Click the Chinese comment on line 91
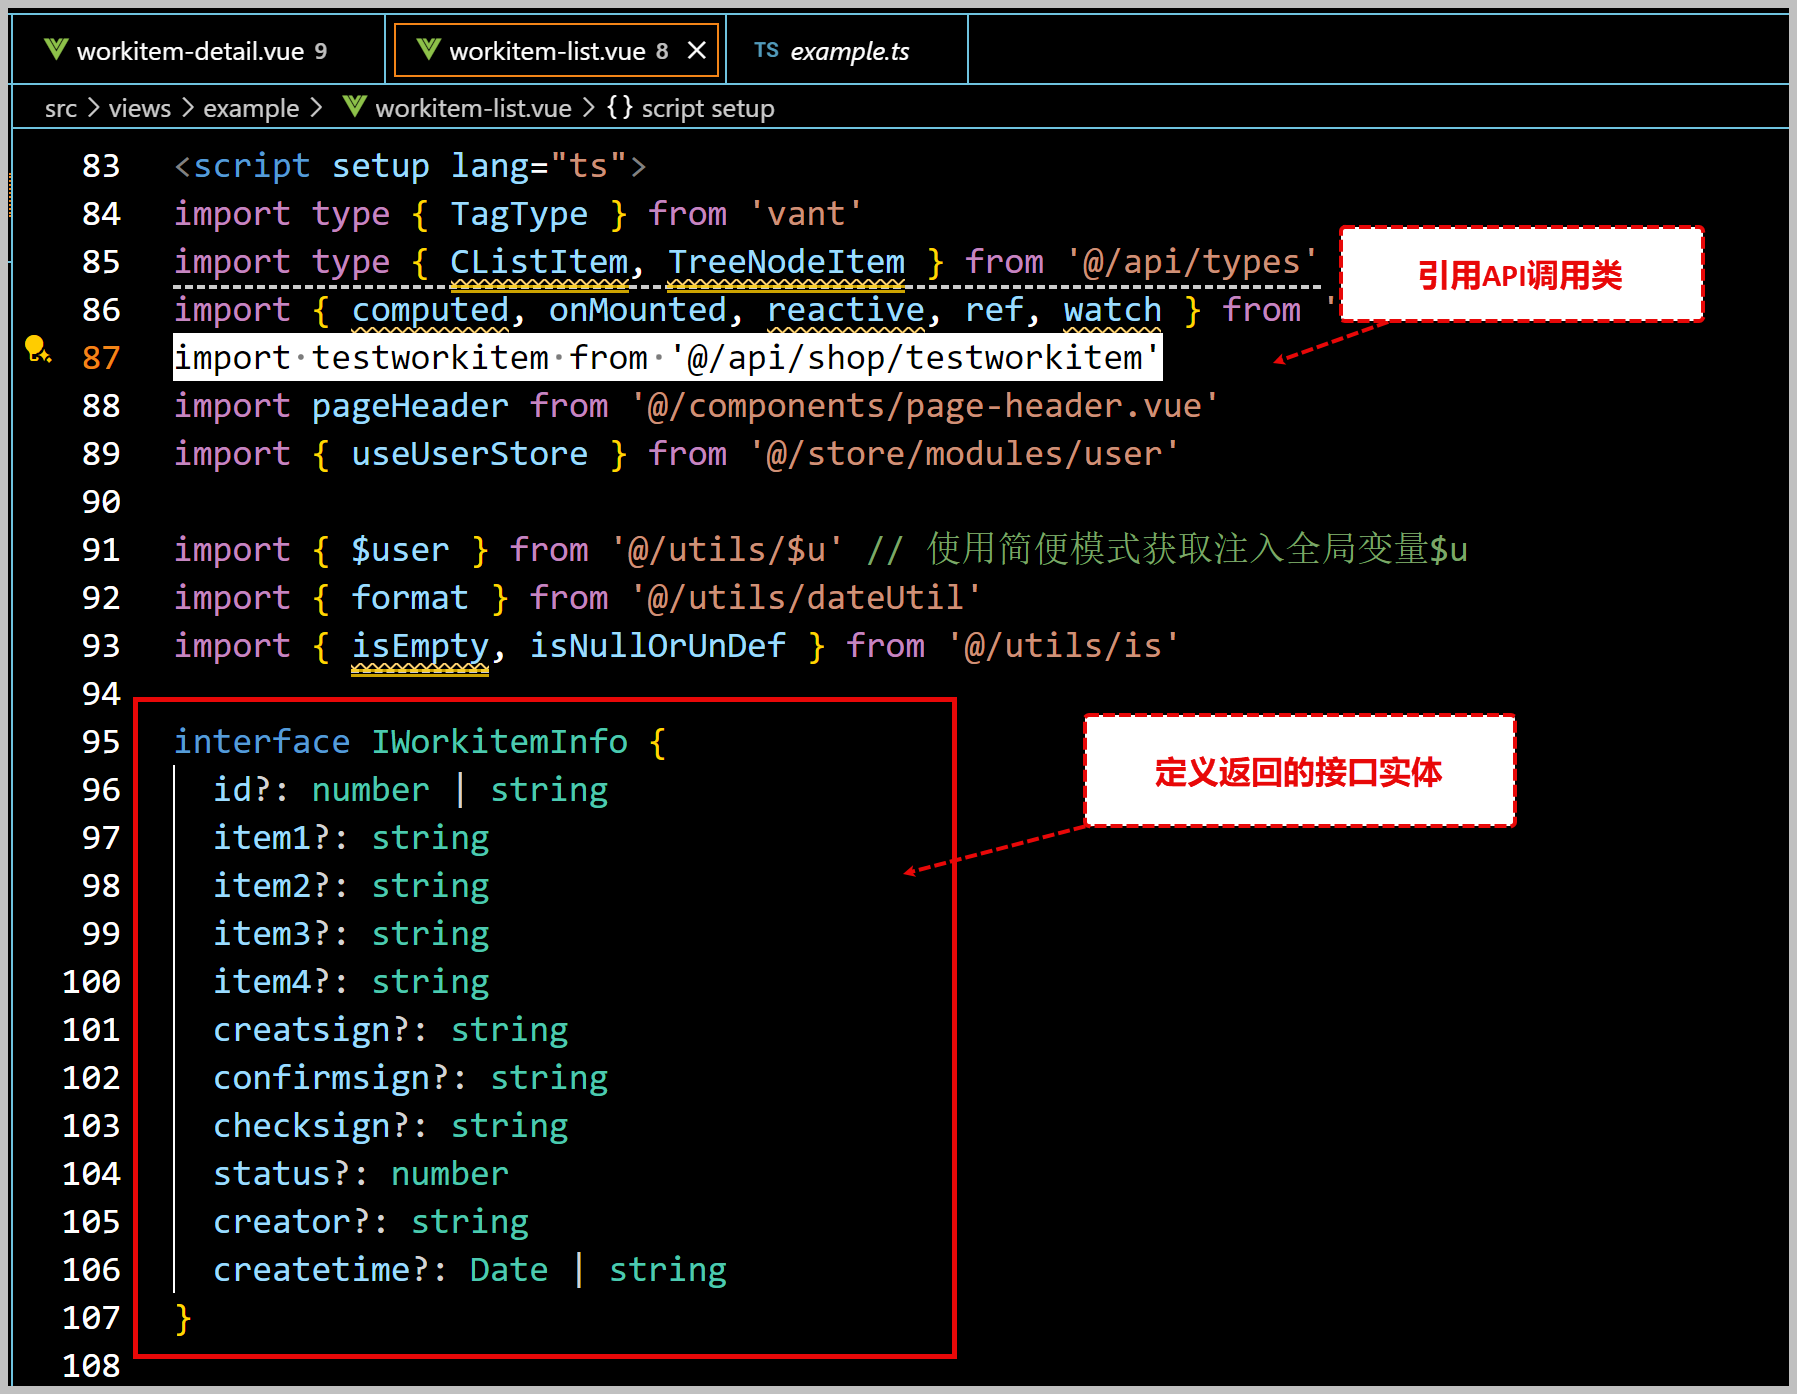This screenshot has height=1394, width=1797. coord(1167,550)
